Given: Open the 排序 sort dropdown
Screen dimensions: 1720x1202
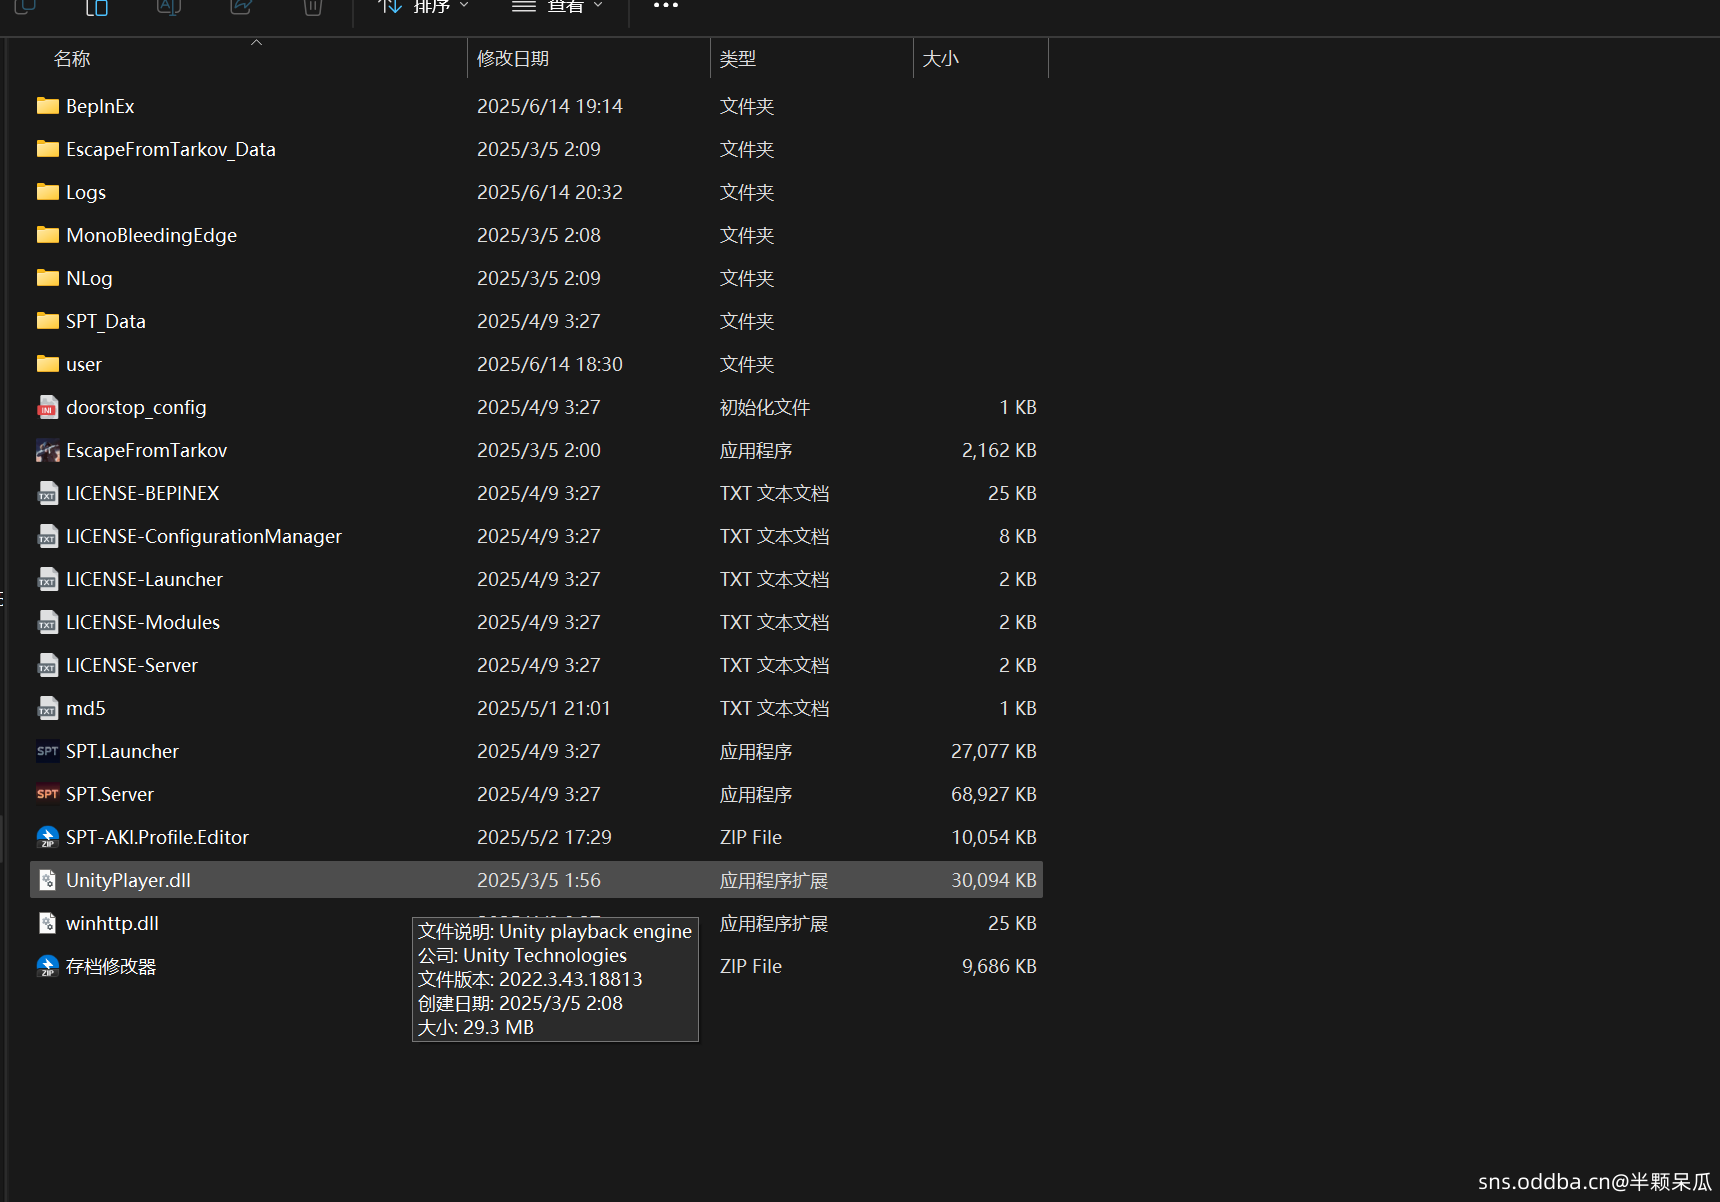Looking at the screenshot, I should 423,6.
